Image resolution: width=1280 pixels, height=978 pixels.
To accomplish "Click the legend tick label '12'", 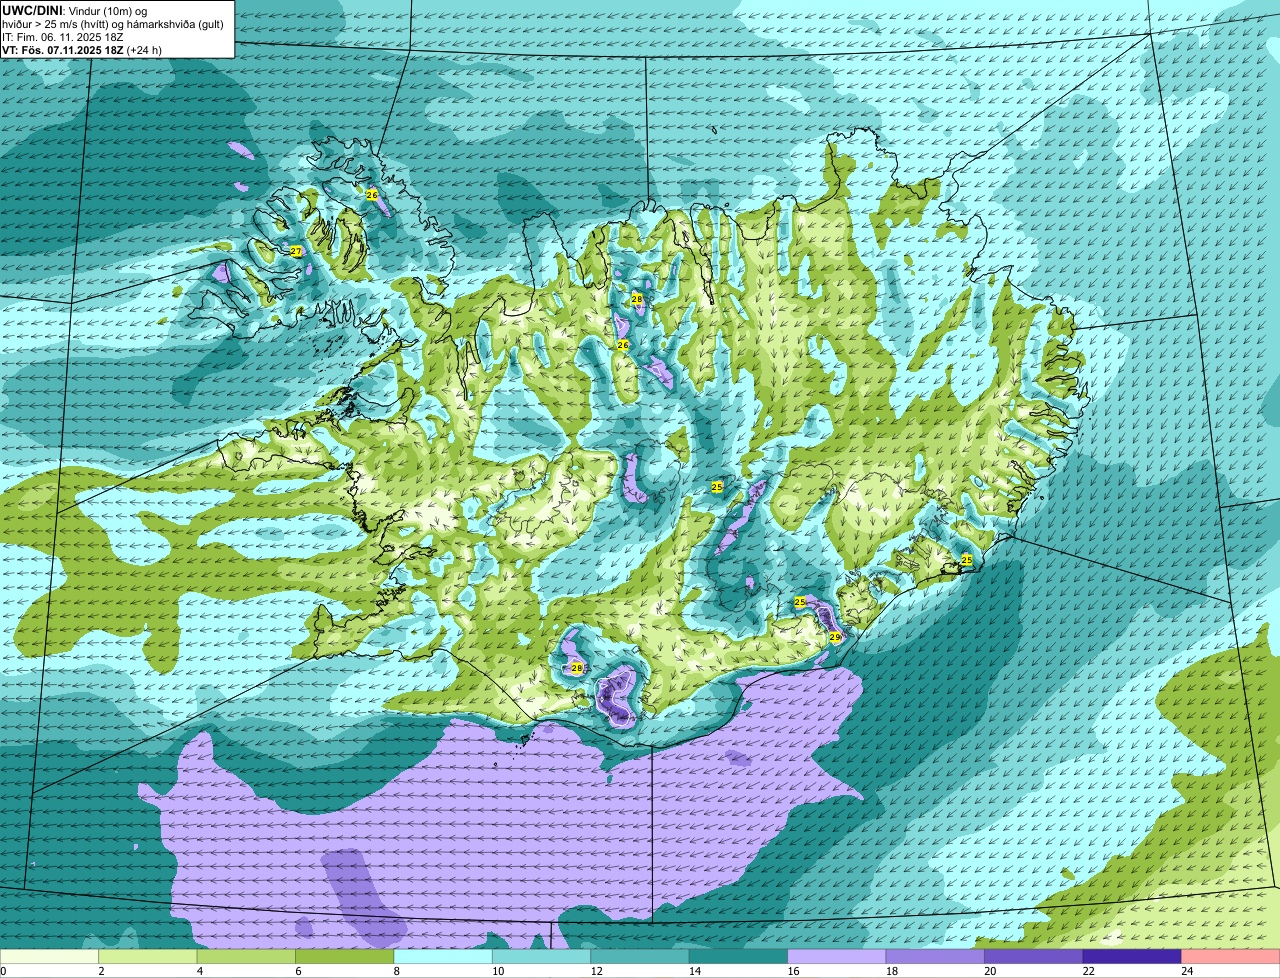I will (596, 970).
